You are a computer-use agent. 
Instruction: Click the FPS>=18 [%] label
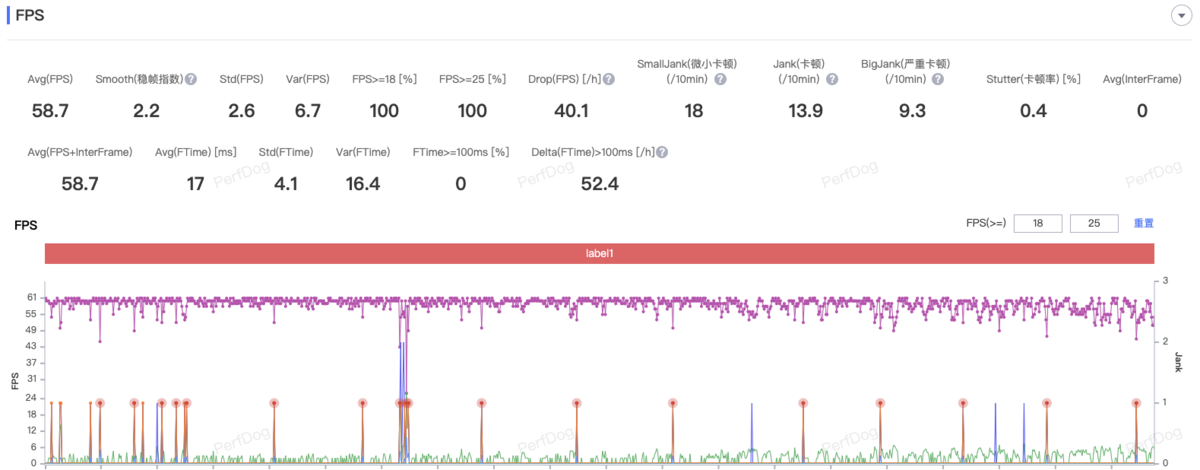(x=384, y=79)
